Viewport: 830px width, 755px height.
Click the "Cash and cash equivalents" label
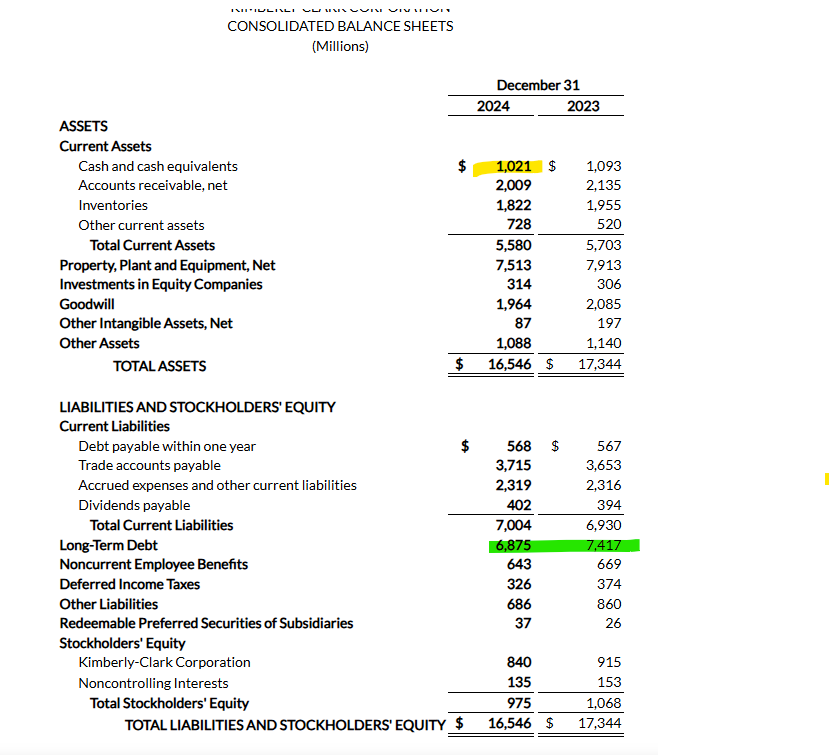(158, 166)
